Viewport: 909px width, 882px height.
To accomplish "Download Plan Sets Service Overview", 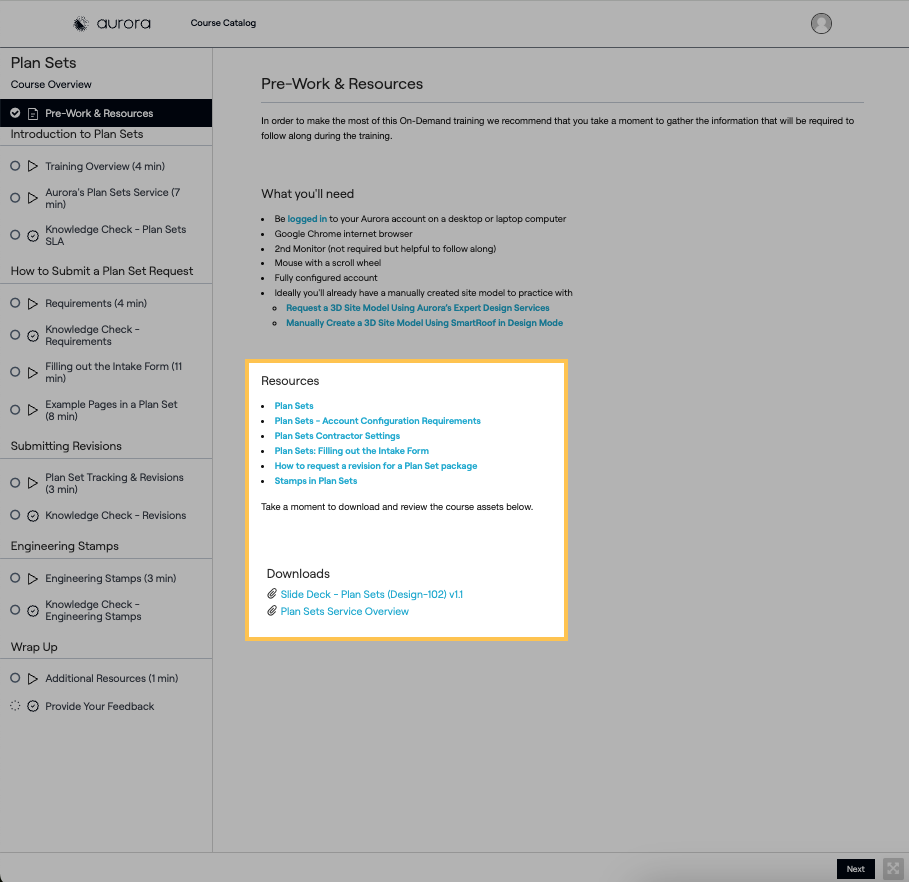I will tap(344, 612).
